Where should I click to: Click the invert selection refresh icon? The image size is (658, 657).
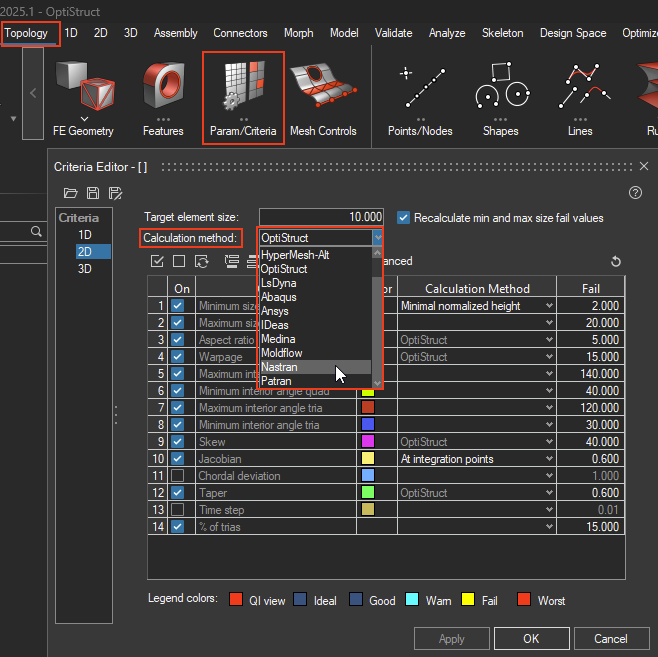point(202,261)
